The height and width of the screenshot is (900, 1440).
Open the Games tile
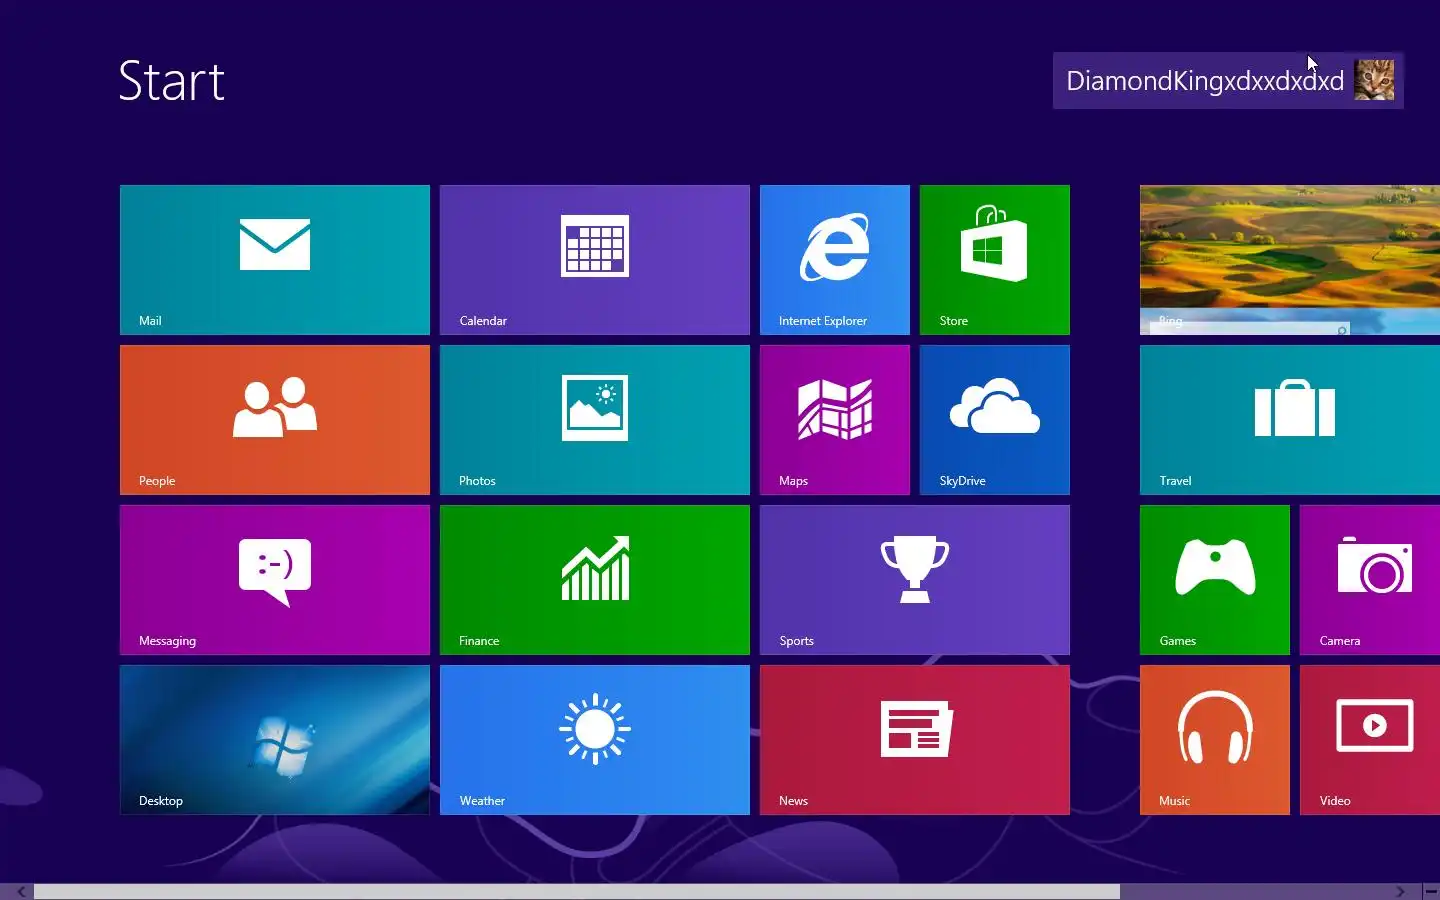tap(1215, 580)
